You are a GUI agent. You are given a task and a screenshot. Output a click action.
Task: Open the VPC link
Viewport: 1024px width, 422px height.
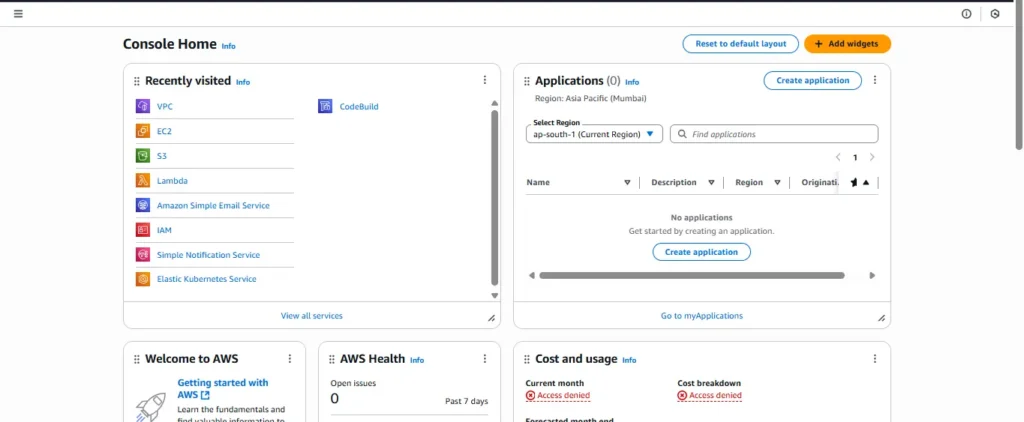pyautogui.click(x=165, y=106)
